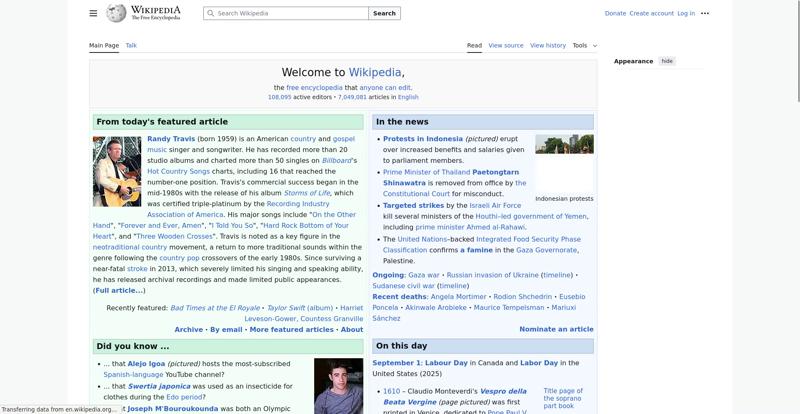The width and height of the screenshot is (800, 414).
Task: Click the neotraditional country link
Action: (x=130, y=247)
